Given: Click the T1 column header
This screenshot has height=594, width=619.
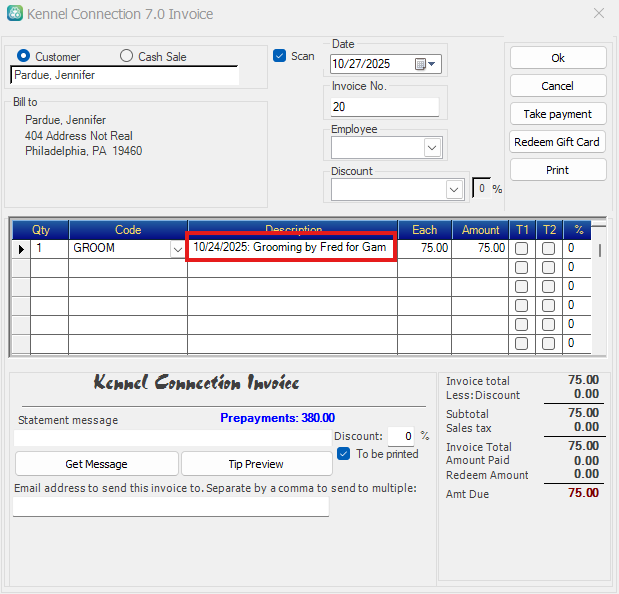Looking at the screenshot, I should click(x=522, y=230).
